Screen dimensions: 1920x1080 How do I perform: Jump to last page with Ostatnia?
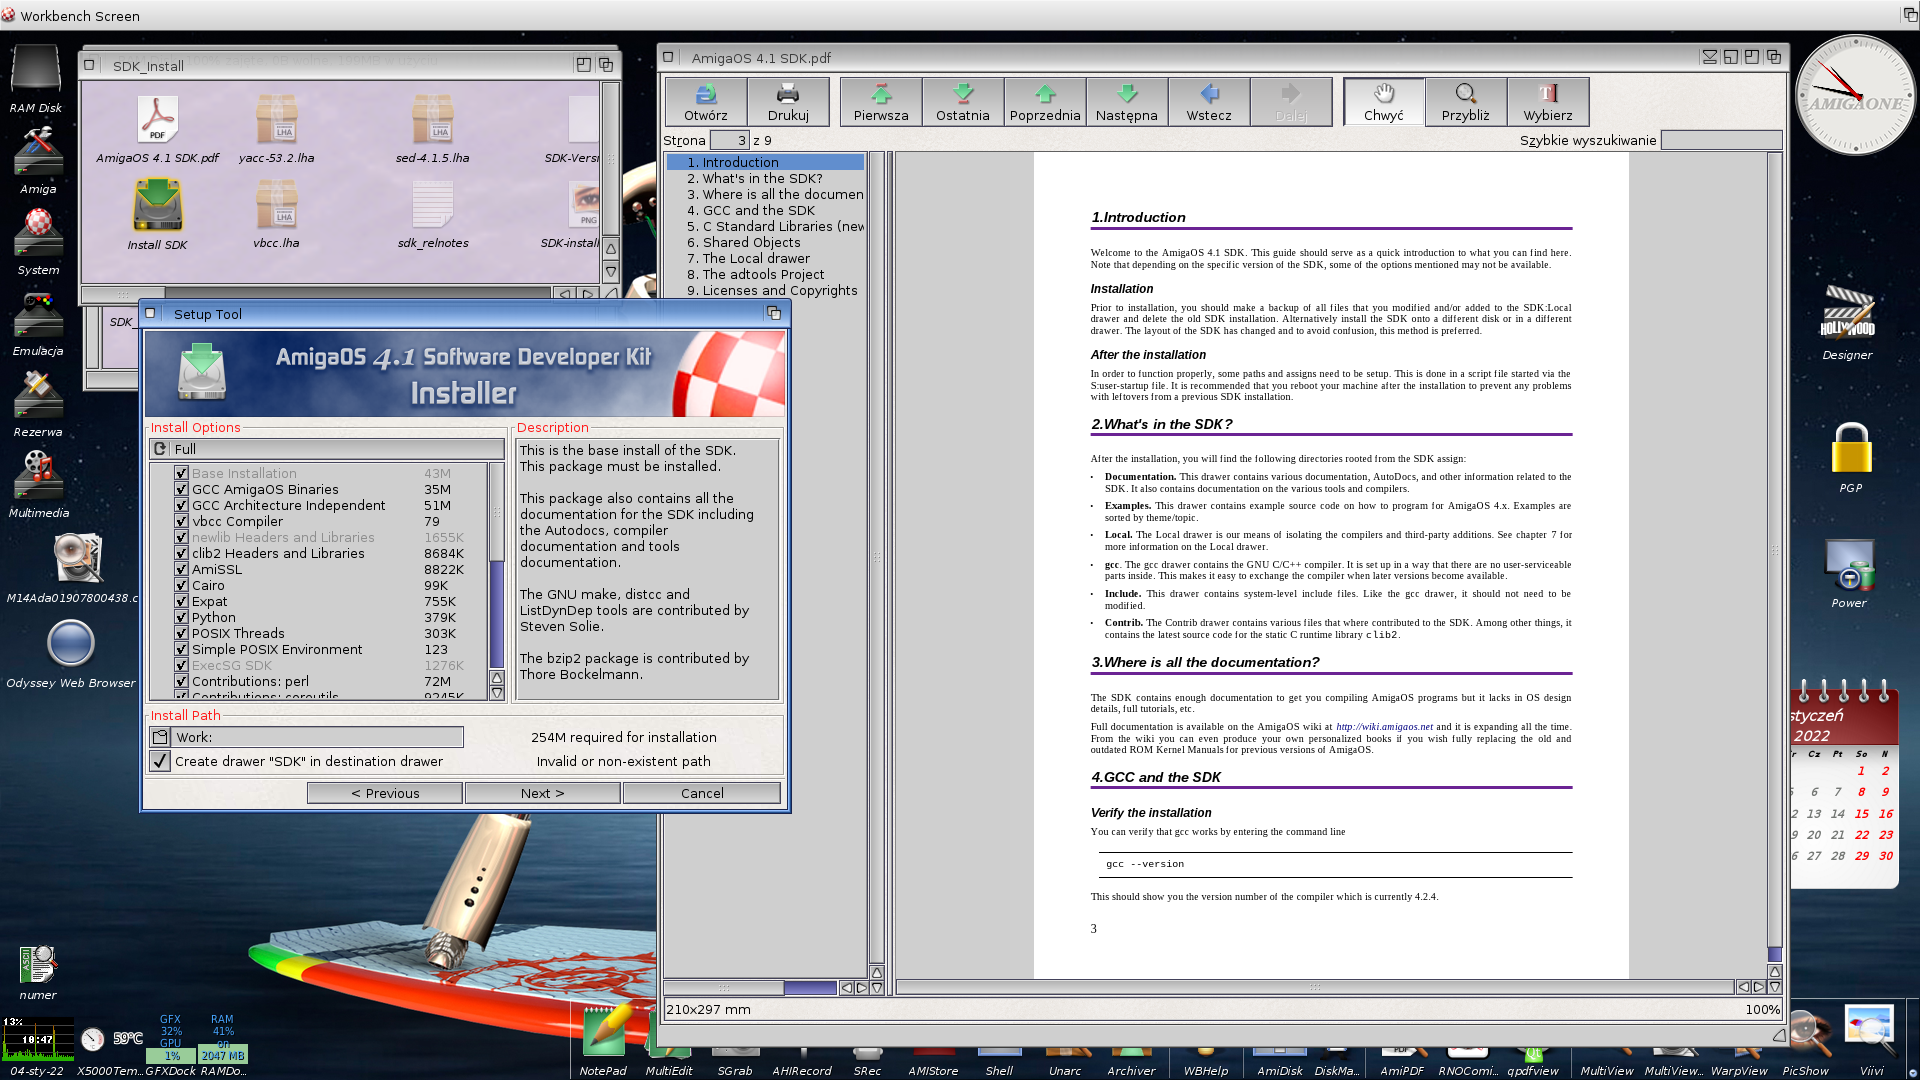point(963,102)
